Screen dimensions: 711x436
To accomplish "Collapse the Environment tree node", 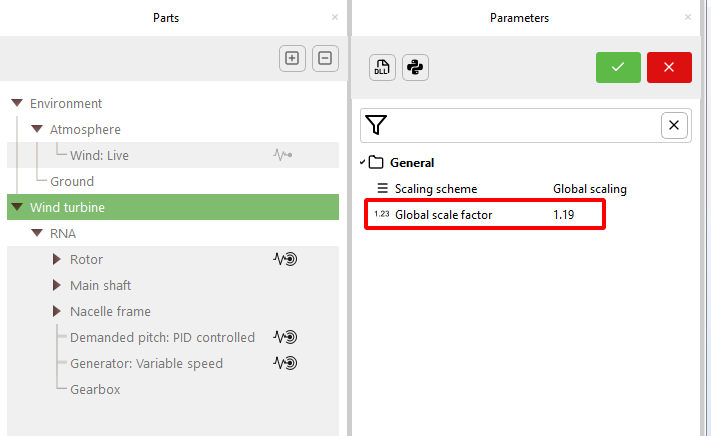I will click(17, 103).
